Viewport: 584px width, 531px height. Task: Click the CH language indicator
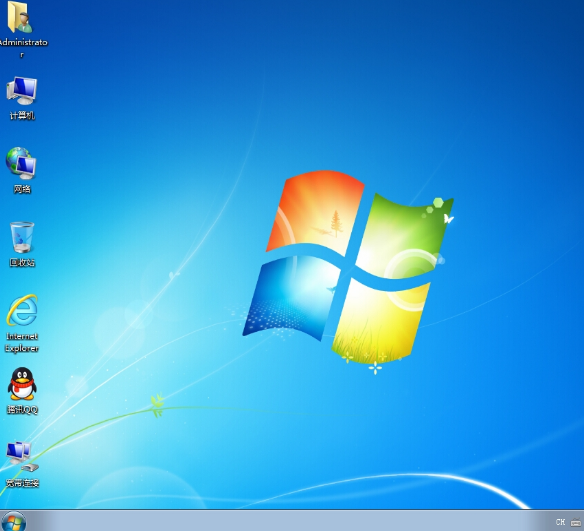[x=560, y=522]
